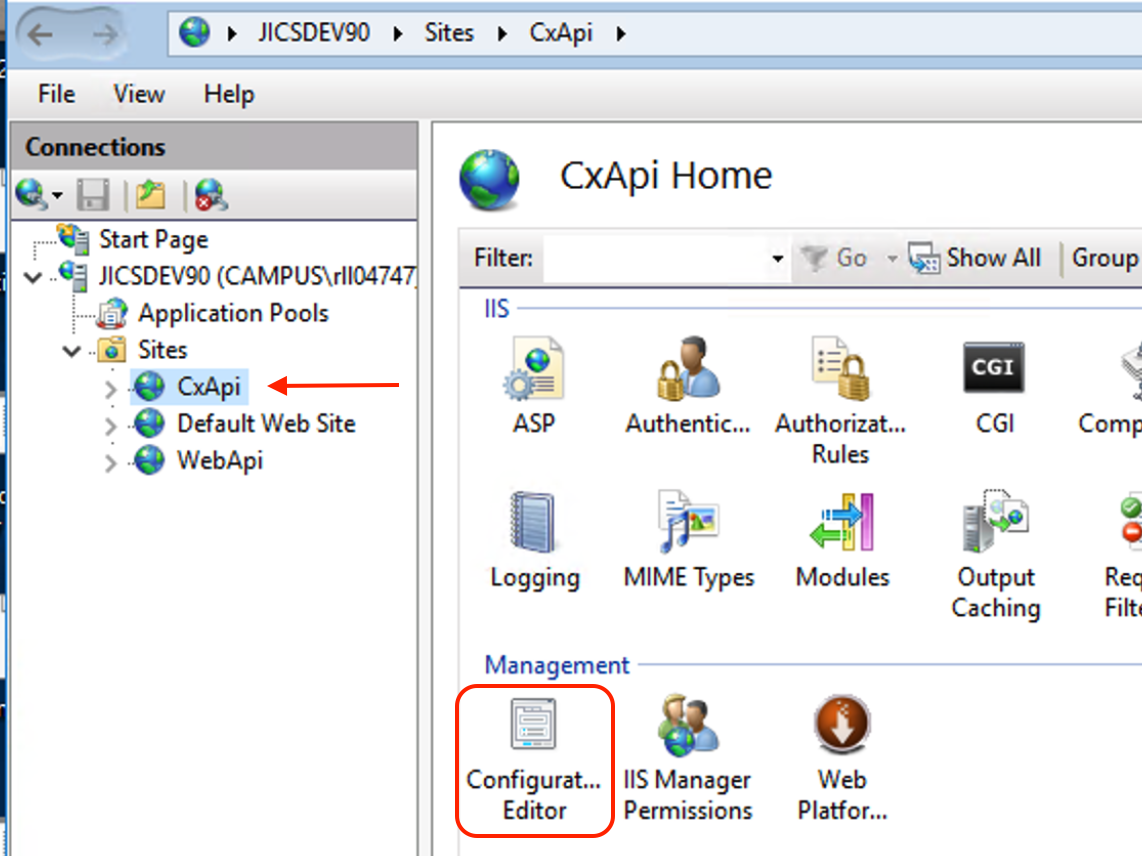
Task: Click the Delete Connection icon
Action: (211, 195)
